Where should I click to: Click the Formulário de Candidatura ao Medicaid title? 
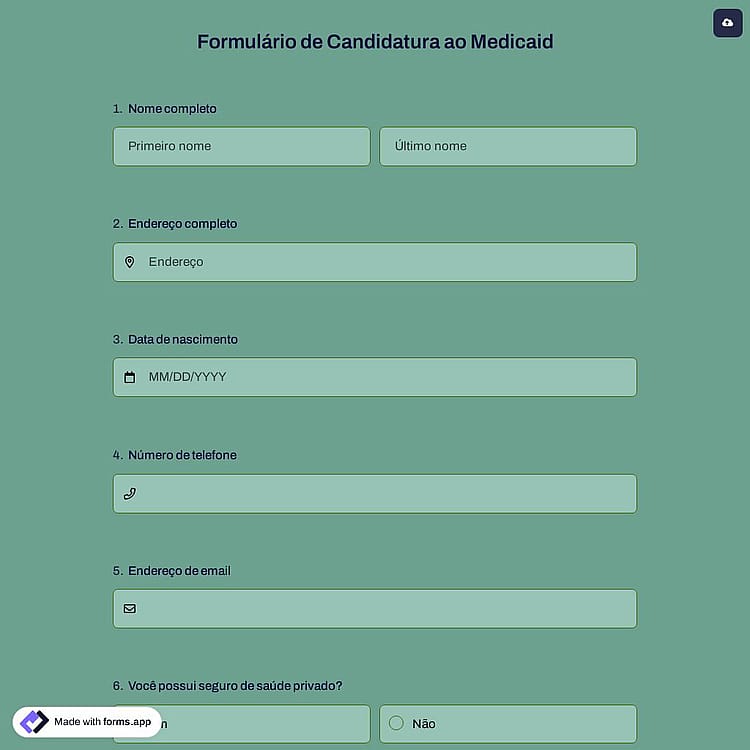pos(375,42)
